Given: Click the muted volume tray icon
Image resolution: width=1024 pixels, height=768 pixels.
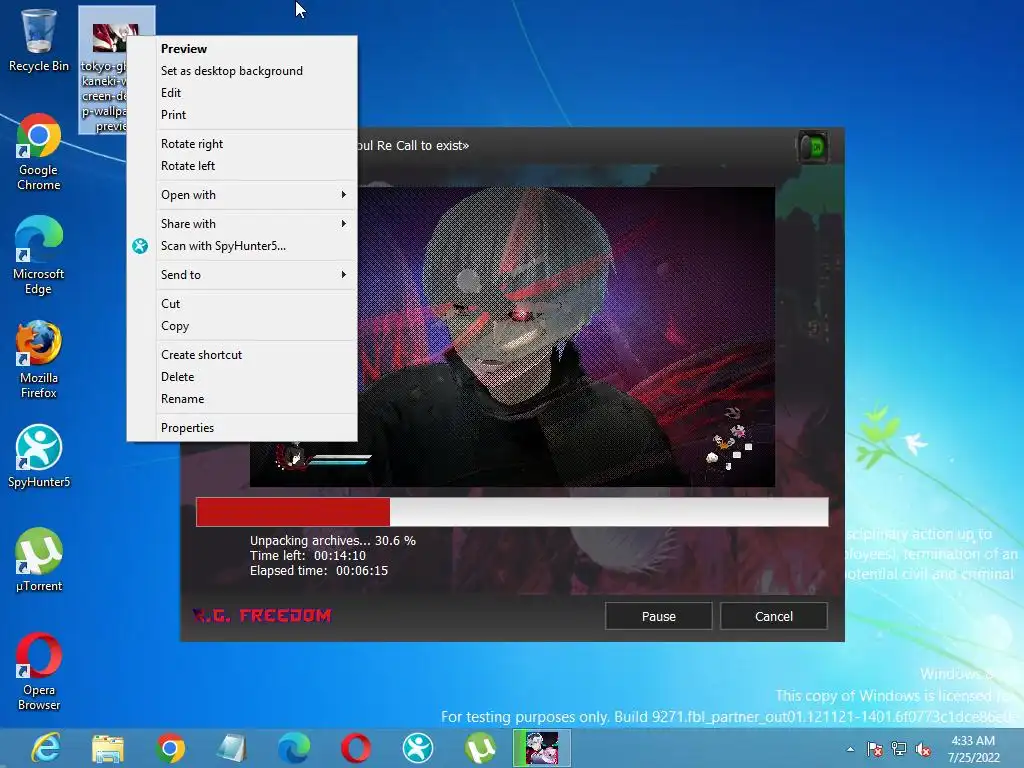Looking at the screenshot, I should (923, 749).
